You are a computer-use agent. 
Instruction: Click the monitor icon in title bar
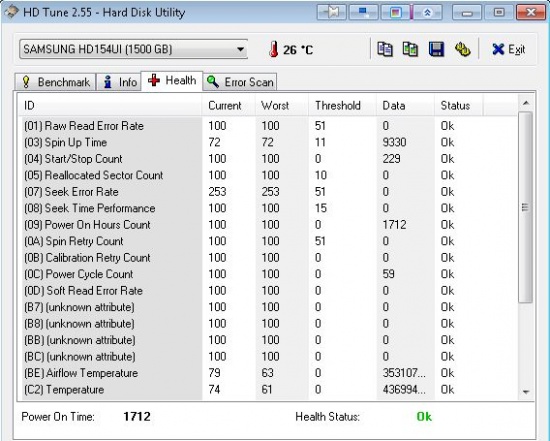coord(363,13)
